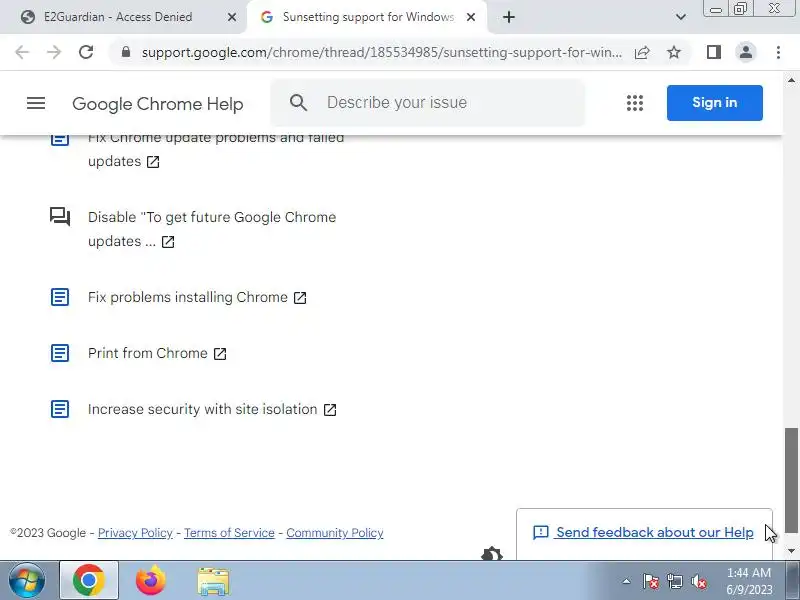The image size is (800, 600).
Task: Click the search magnifier icon
Action: 298,103
